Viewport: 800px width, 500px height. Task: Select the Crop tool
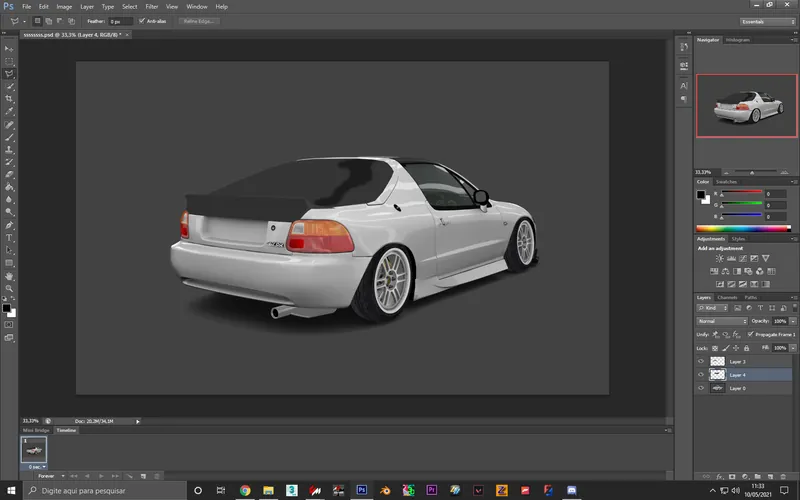tap(9, 99)
